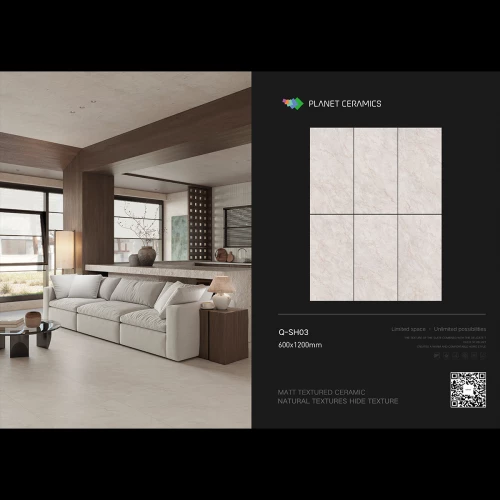Viewport: 500px width, 500px height.
Task: Choose the top-middle tile in the sample grid
Action: click(375, 171)
